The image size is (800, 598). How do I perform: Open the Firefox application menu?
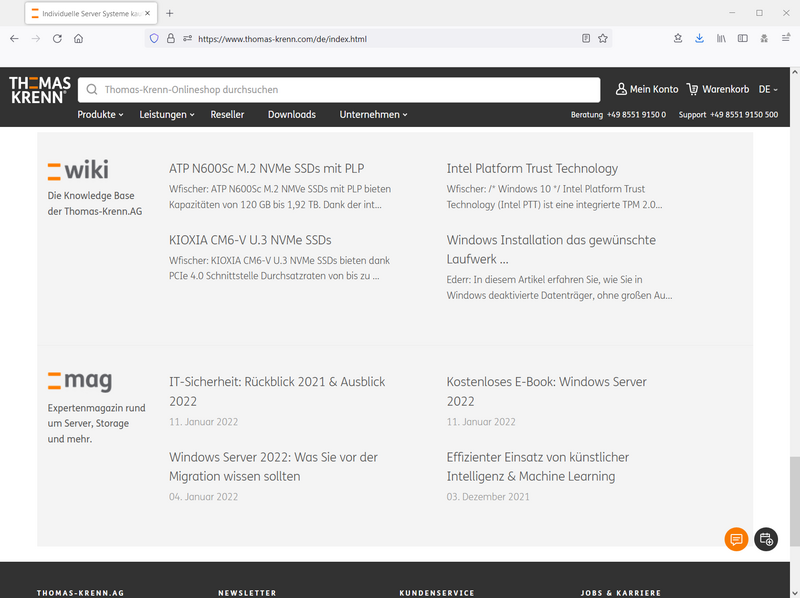786,38
